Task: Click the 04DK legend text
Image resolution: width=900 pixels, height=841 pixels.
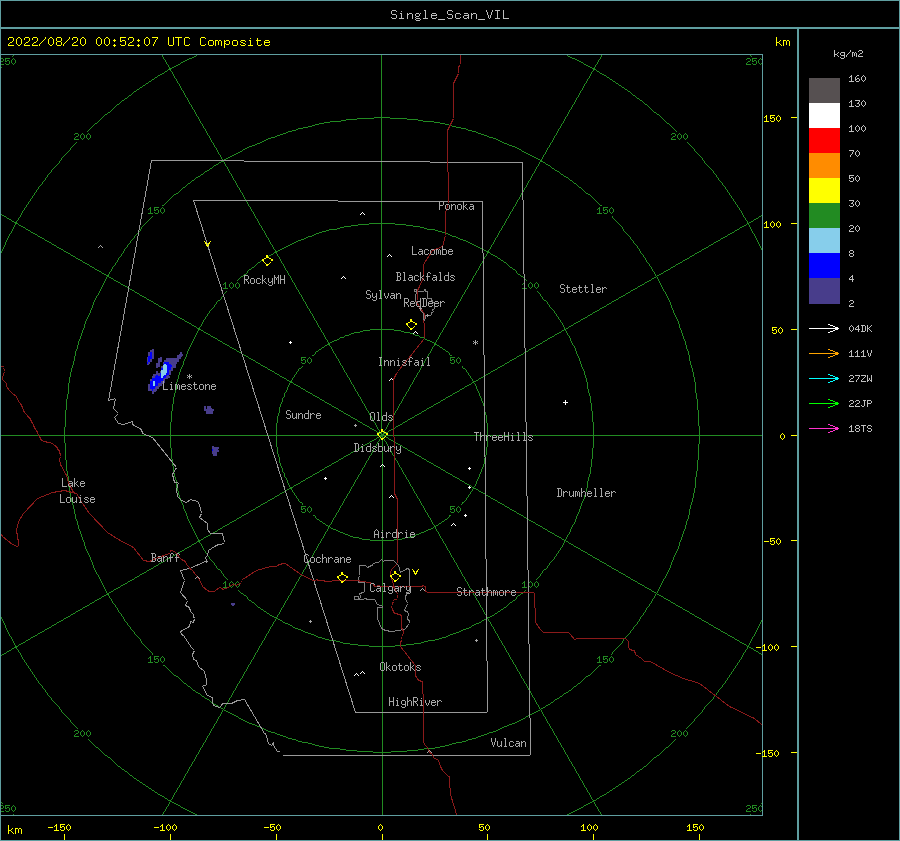Action: click(860, 329)
